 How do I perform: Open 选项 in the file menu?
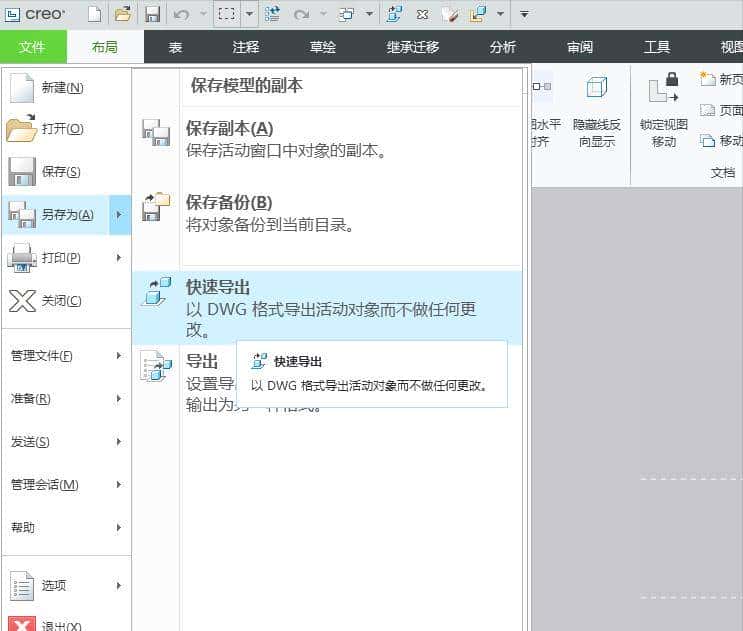(x=66, y=586)
